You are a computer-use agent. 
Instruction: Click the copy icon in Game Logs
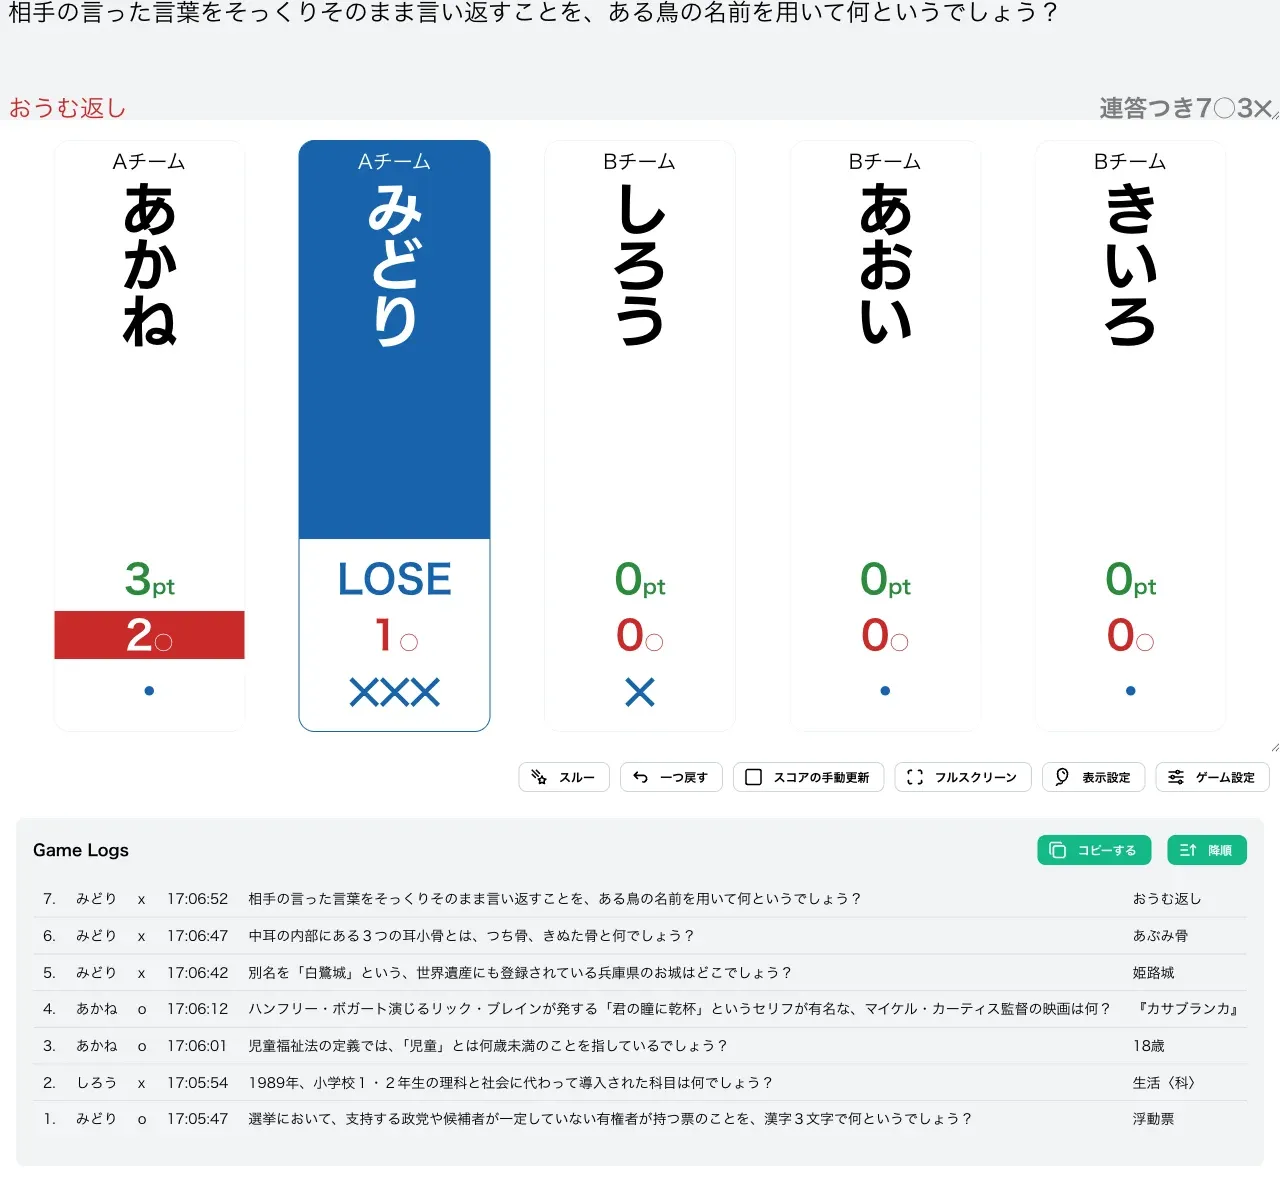coord(1057,850)
